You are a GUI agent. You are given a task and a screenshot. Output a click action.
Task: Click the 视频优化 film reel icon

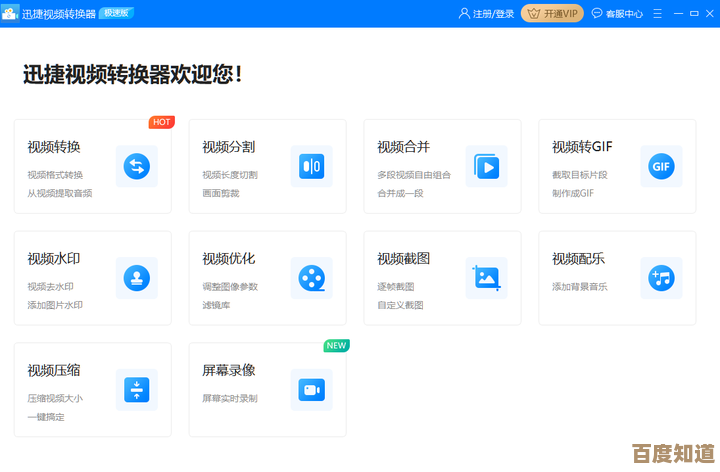[x=312, y=278]
